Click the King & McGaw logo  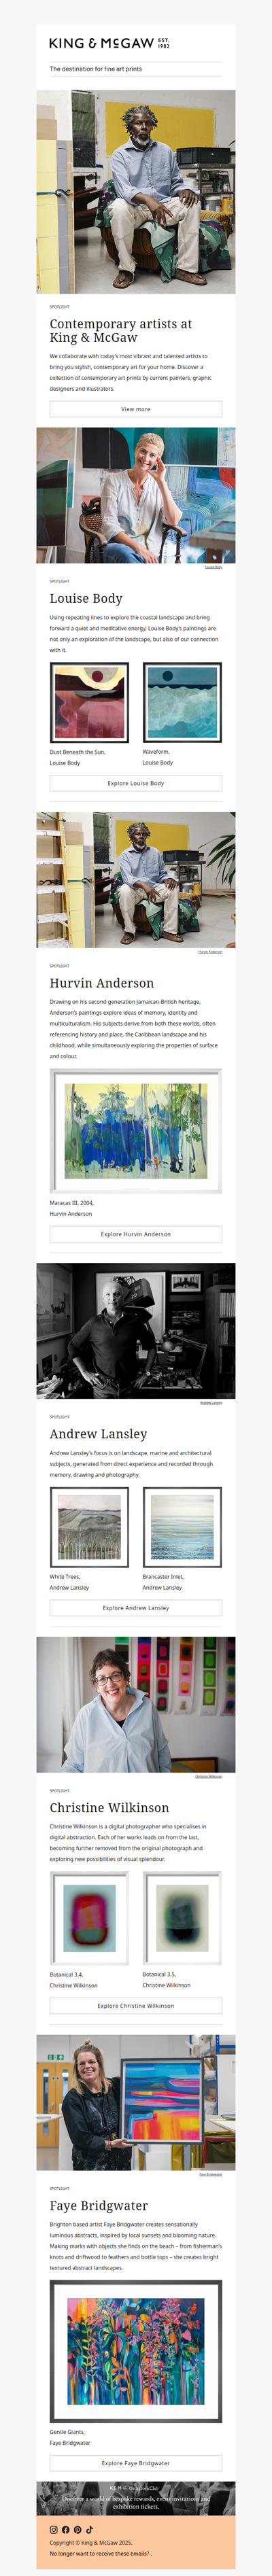[110, 43]
